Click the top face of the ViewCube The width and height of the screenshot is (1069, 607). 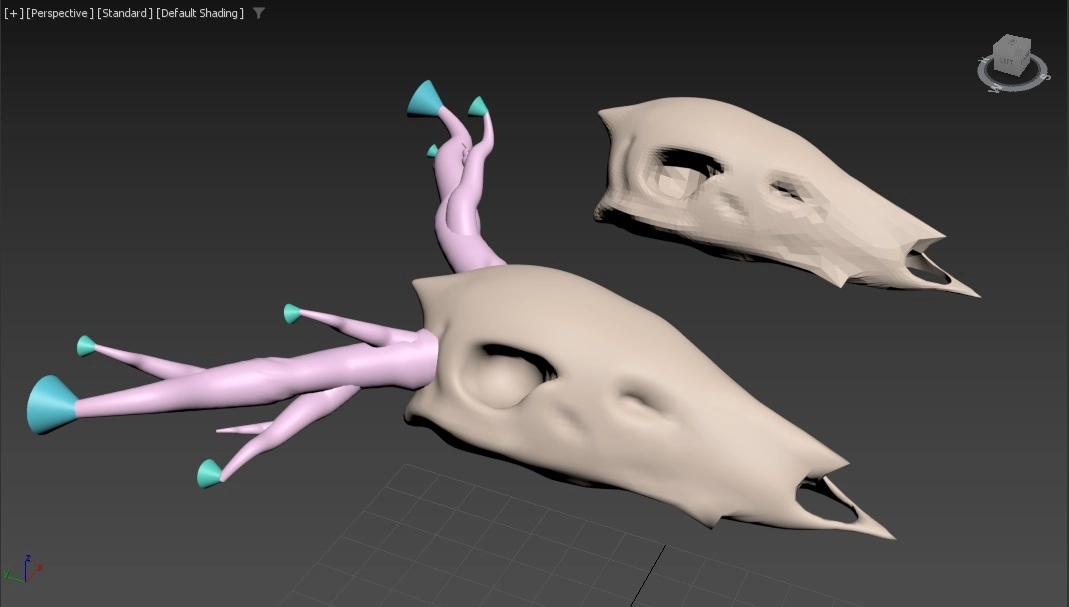(x=1014, y=43)
